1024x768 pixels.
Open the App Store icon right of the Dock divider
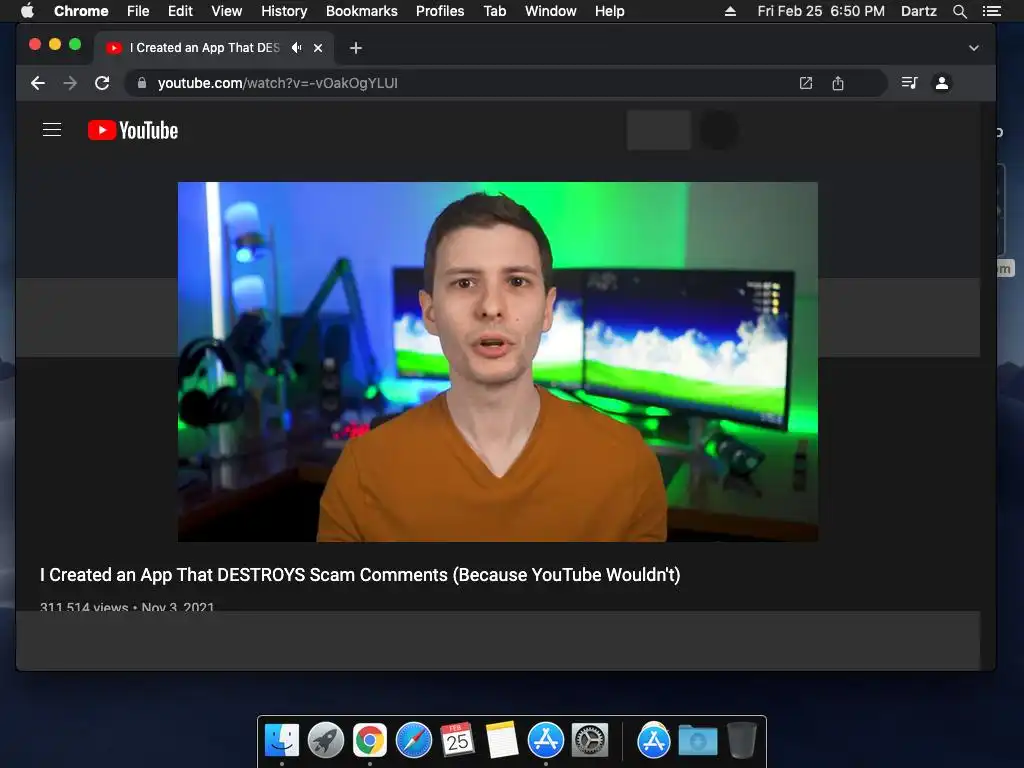654,741
